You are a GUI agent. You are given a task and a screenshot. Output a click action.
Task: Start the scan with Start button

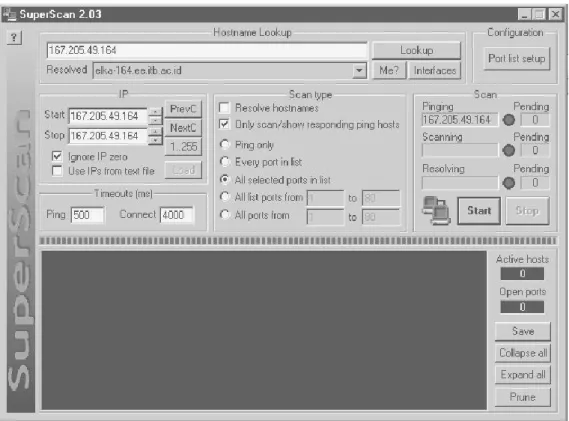click(479, 210)
